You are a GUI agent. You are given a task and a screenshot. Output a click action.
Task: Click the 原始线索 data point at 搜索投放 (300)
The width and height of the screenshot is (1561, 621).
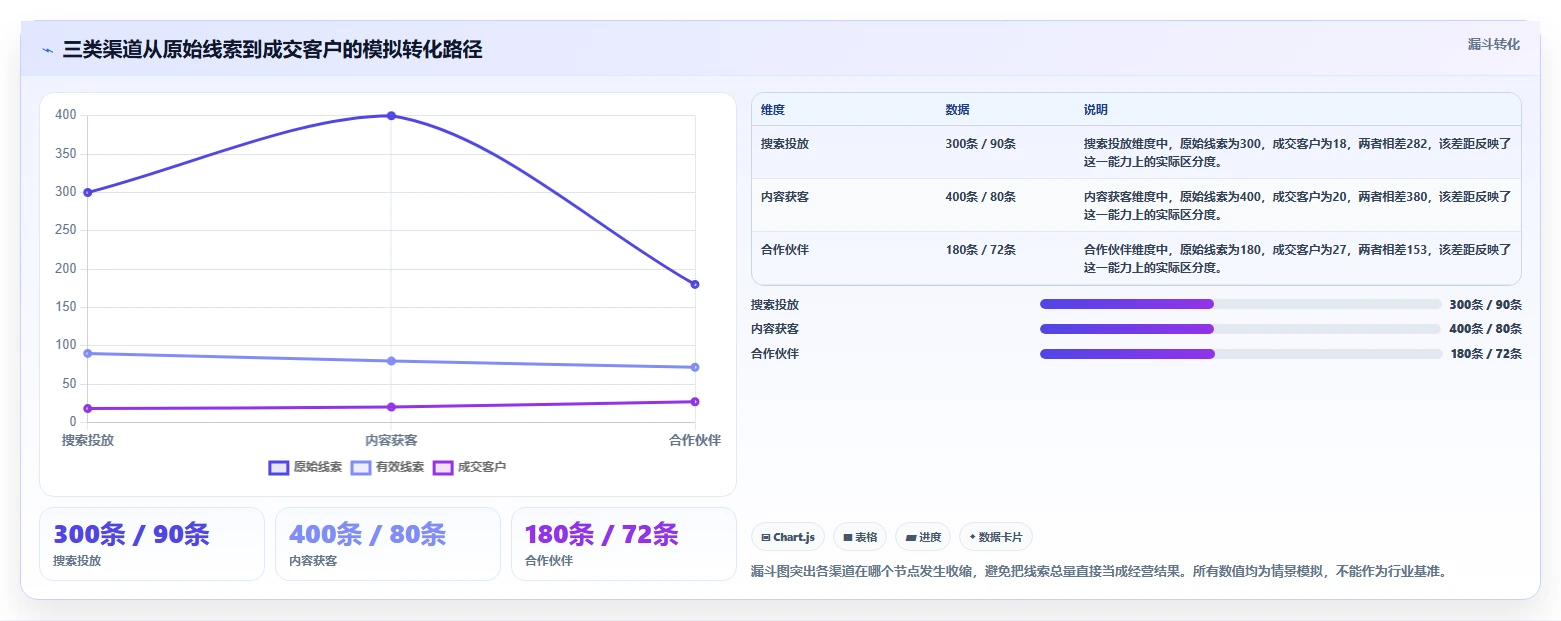click(88, 192)
